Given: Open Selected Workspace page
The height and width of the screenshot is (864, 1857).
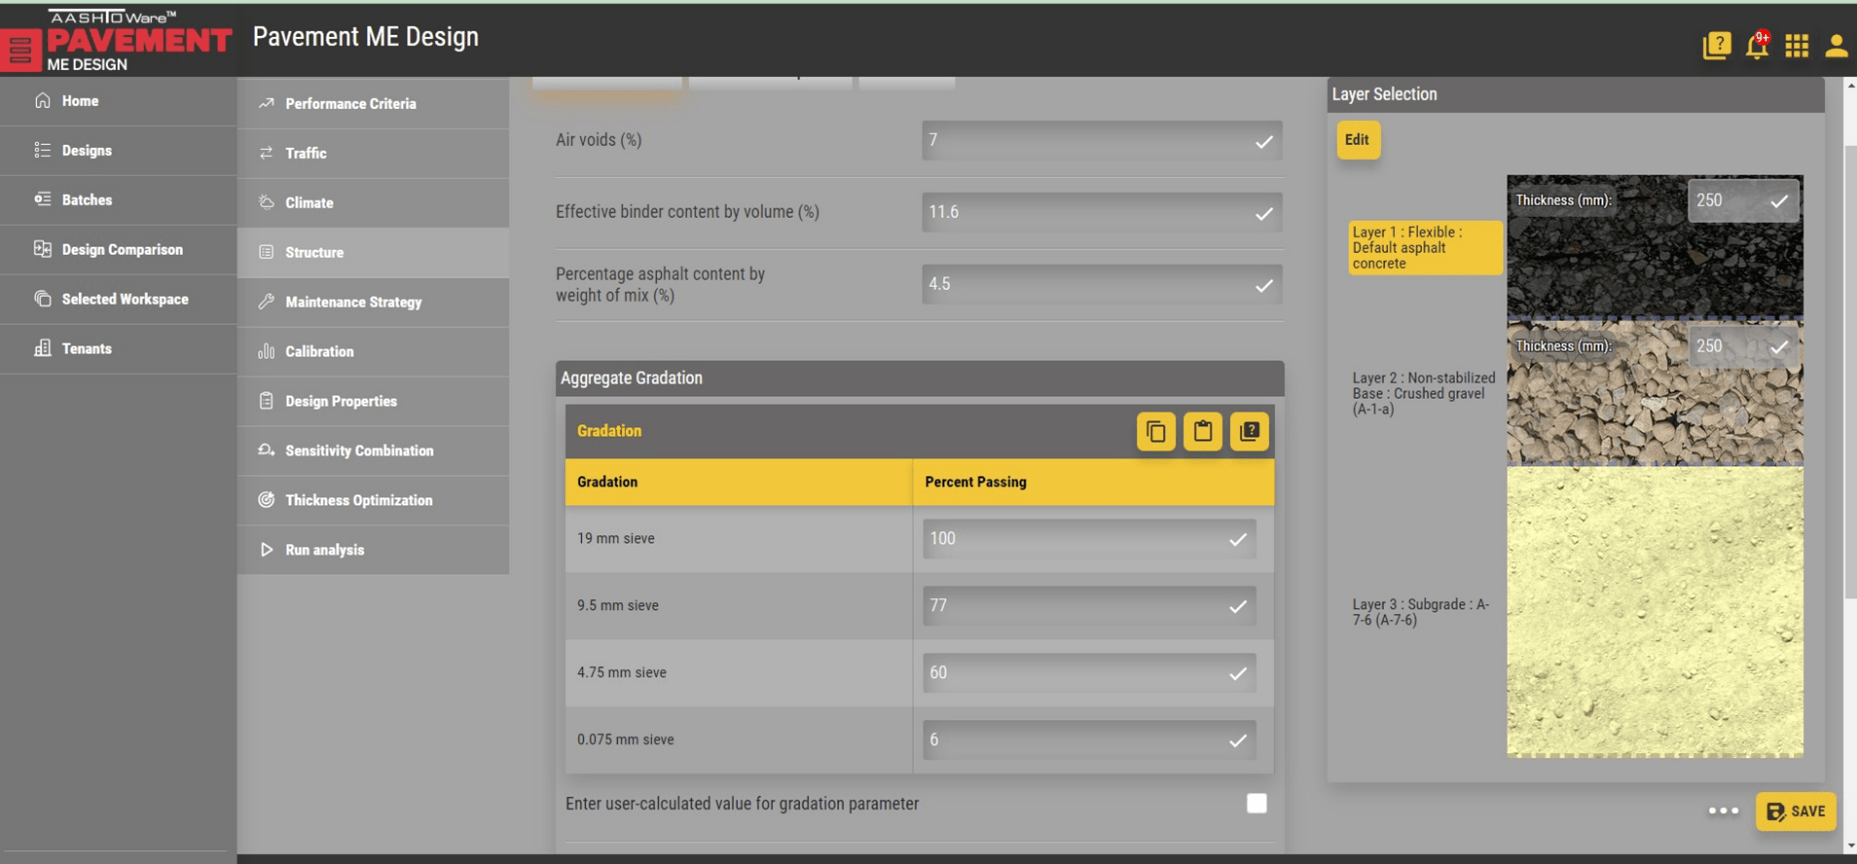Looking at the screenshot, I should [x=119, y=299].
